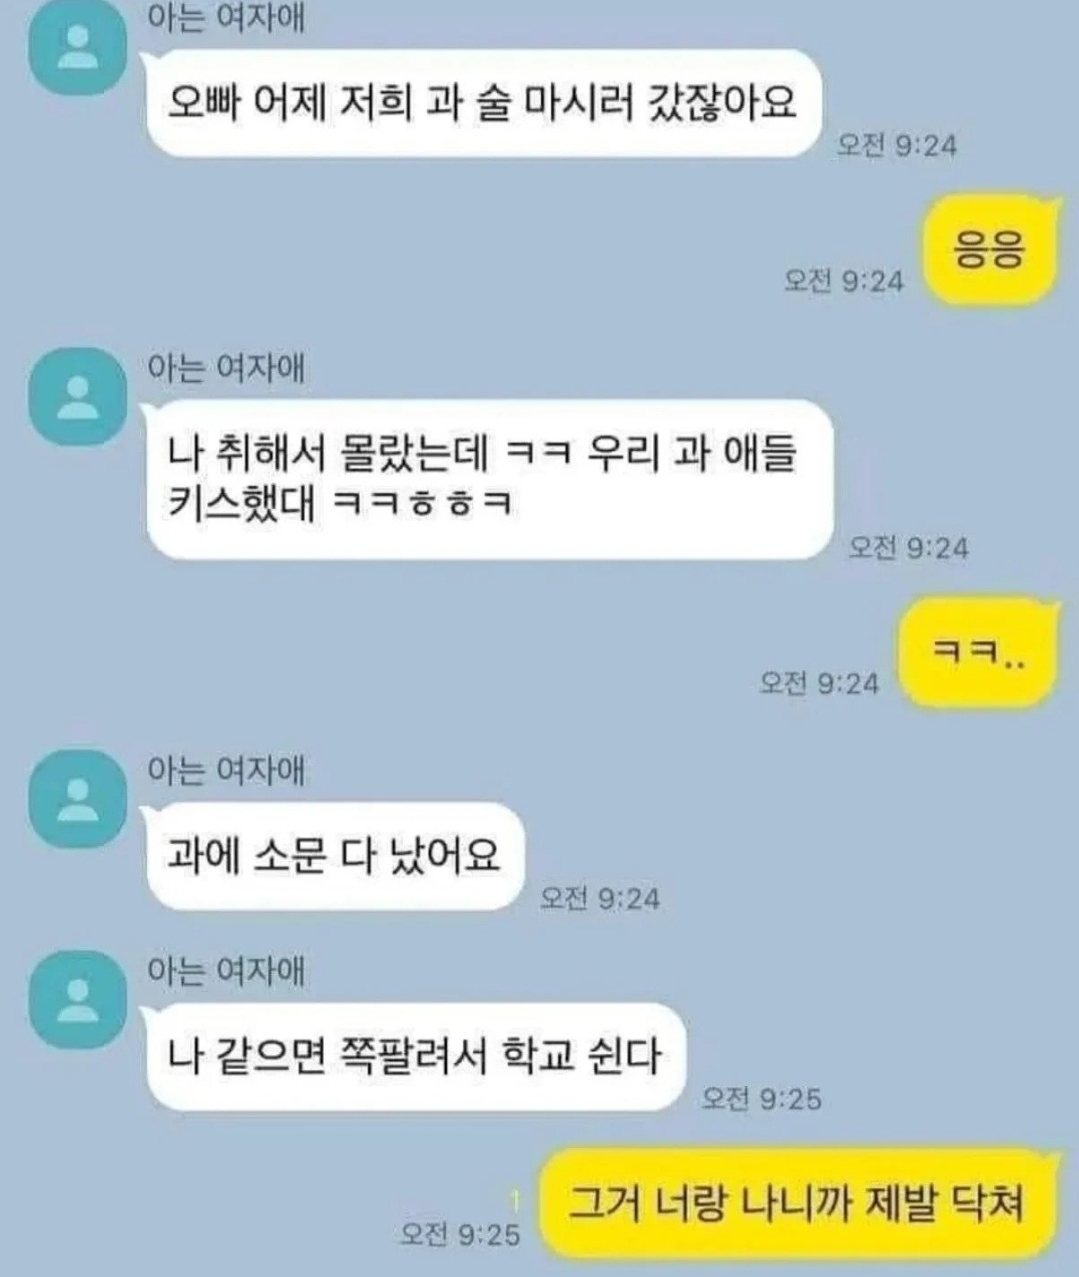
Task: Tap the yellow 'ㅋㅋ..' reply bubble
Action: point(978,653)
